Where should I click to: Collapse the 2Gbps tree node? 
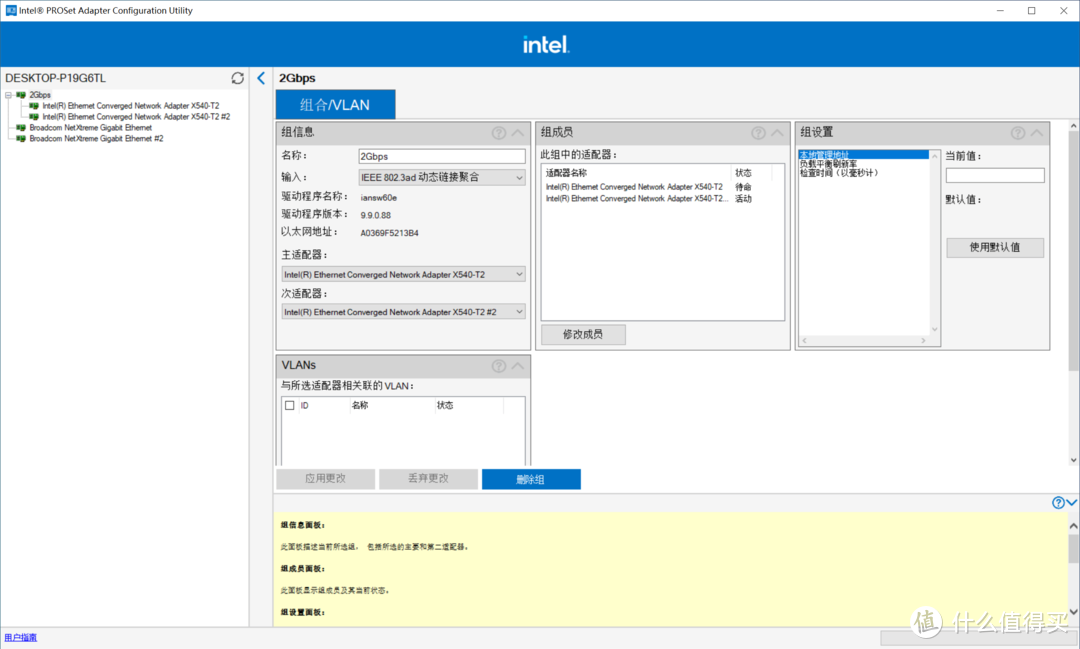pyautogui.click(x=6, y=95)
